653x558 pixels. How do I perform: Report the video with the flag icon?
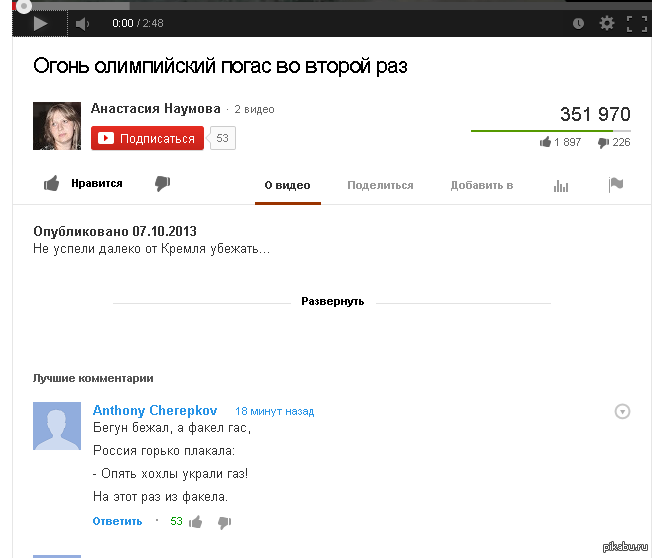[616, 185]
